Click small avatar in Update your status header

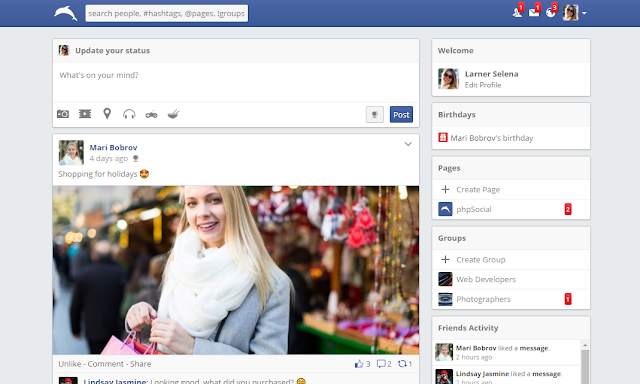[64, 50]
